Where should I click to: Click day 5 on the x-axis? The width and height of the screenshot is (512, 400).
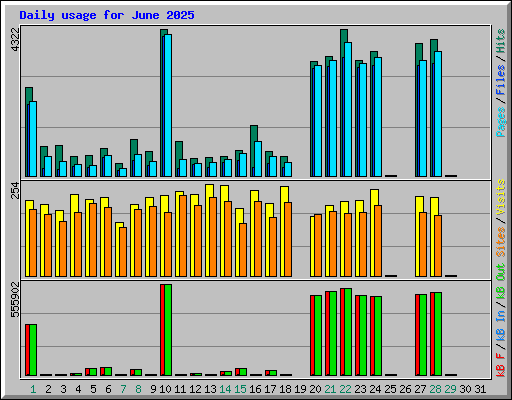tap(93, 389)
